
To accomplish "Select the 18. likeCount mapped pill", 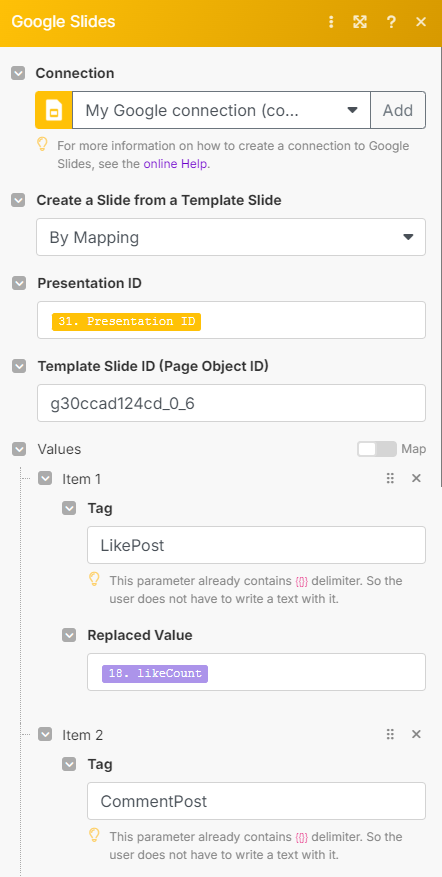I will pyautogui.click(x=155, y=673).
